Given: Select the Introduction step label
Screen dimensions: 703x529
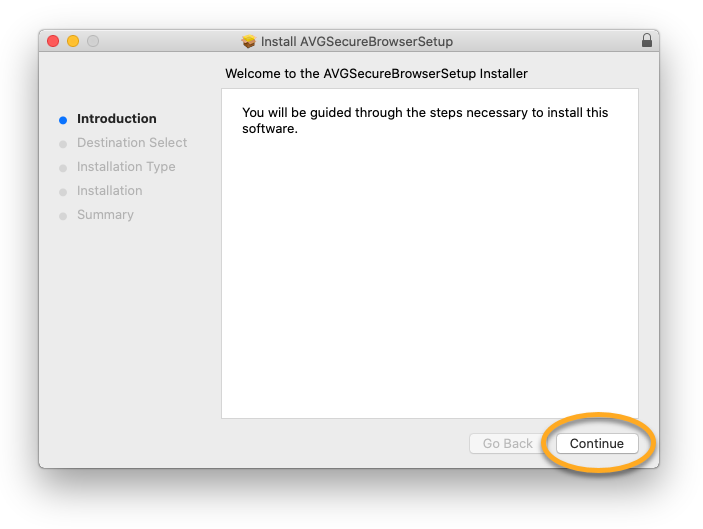Looking at the screenshot, I should tap(117, 119).
